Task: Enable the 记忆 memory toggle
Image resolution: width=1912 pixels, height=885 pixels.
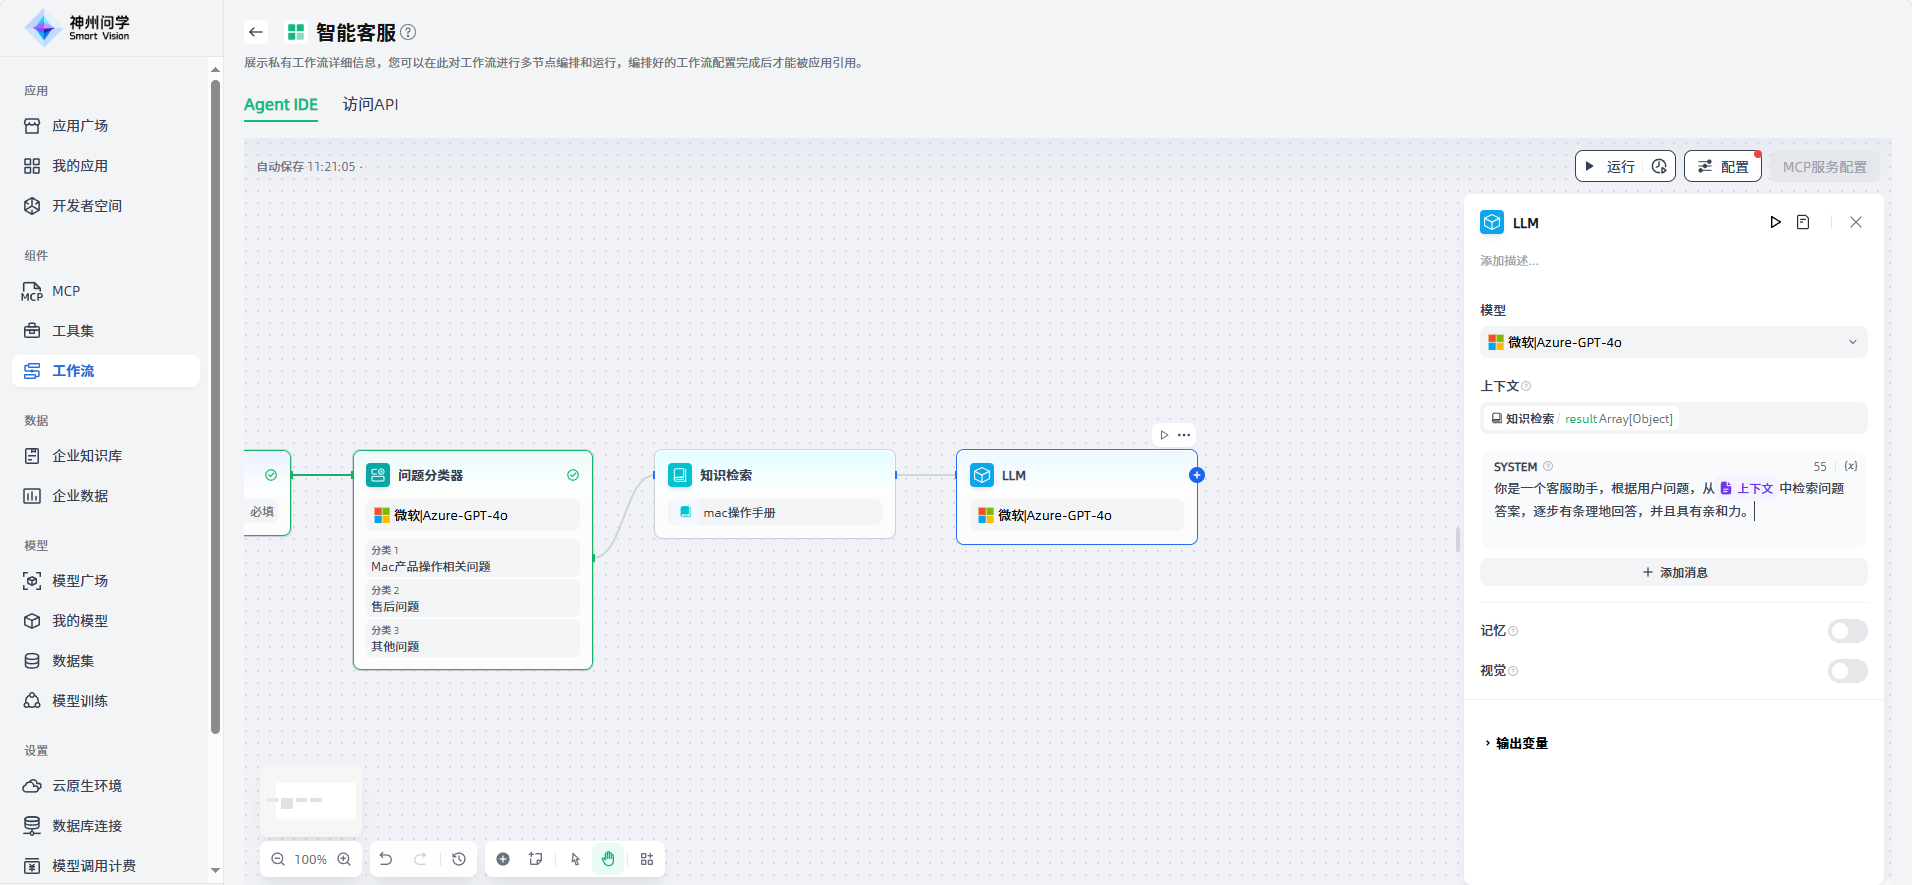Action: 1847,631
